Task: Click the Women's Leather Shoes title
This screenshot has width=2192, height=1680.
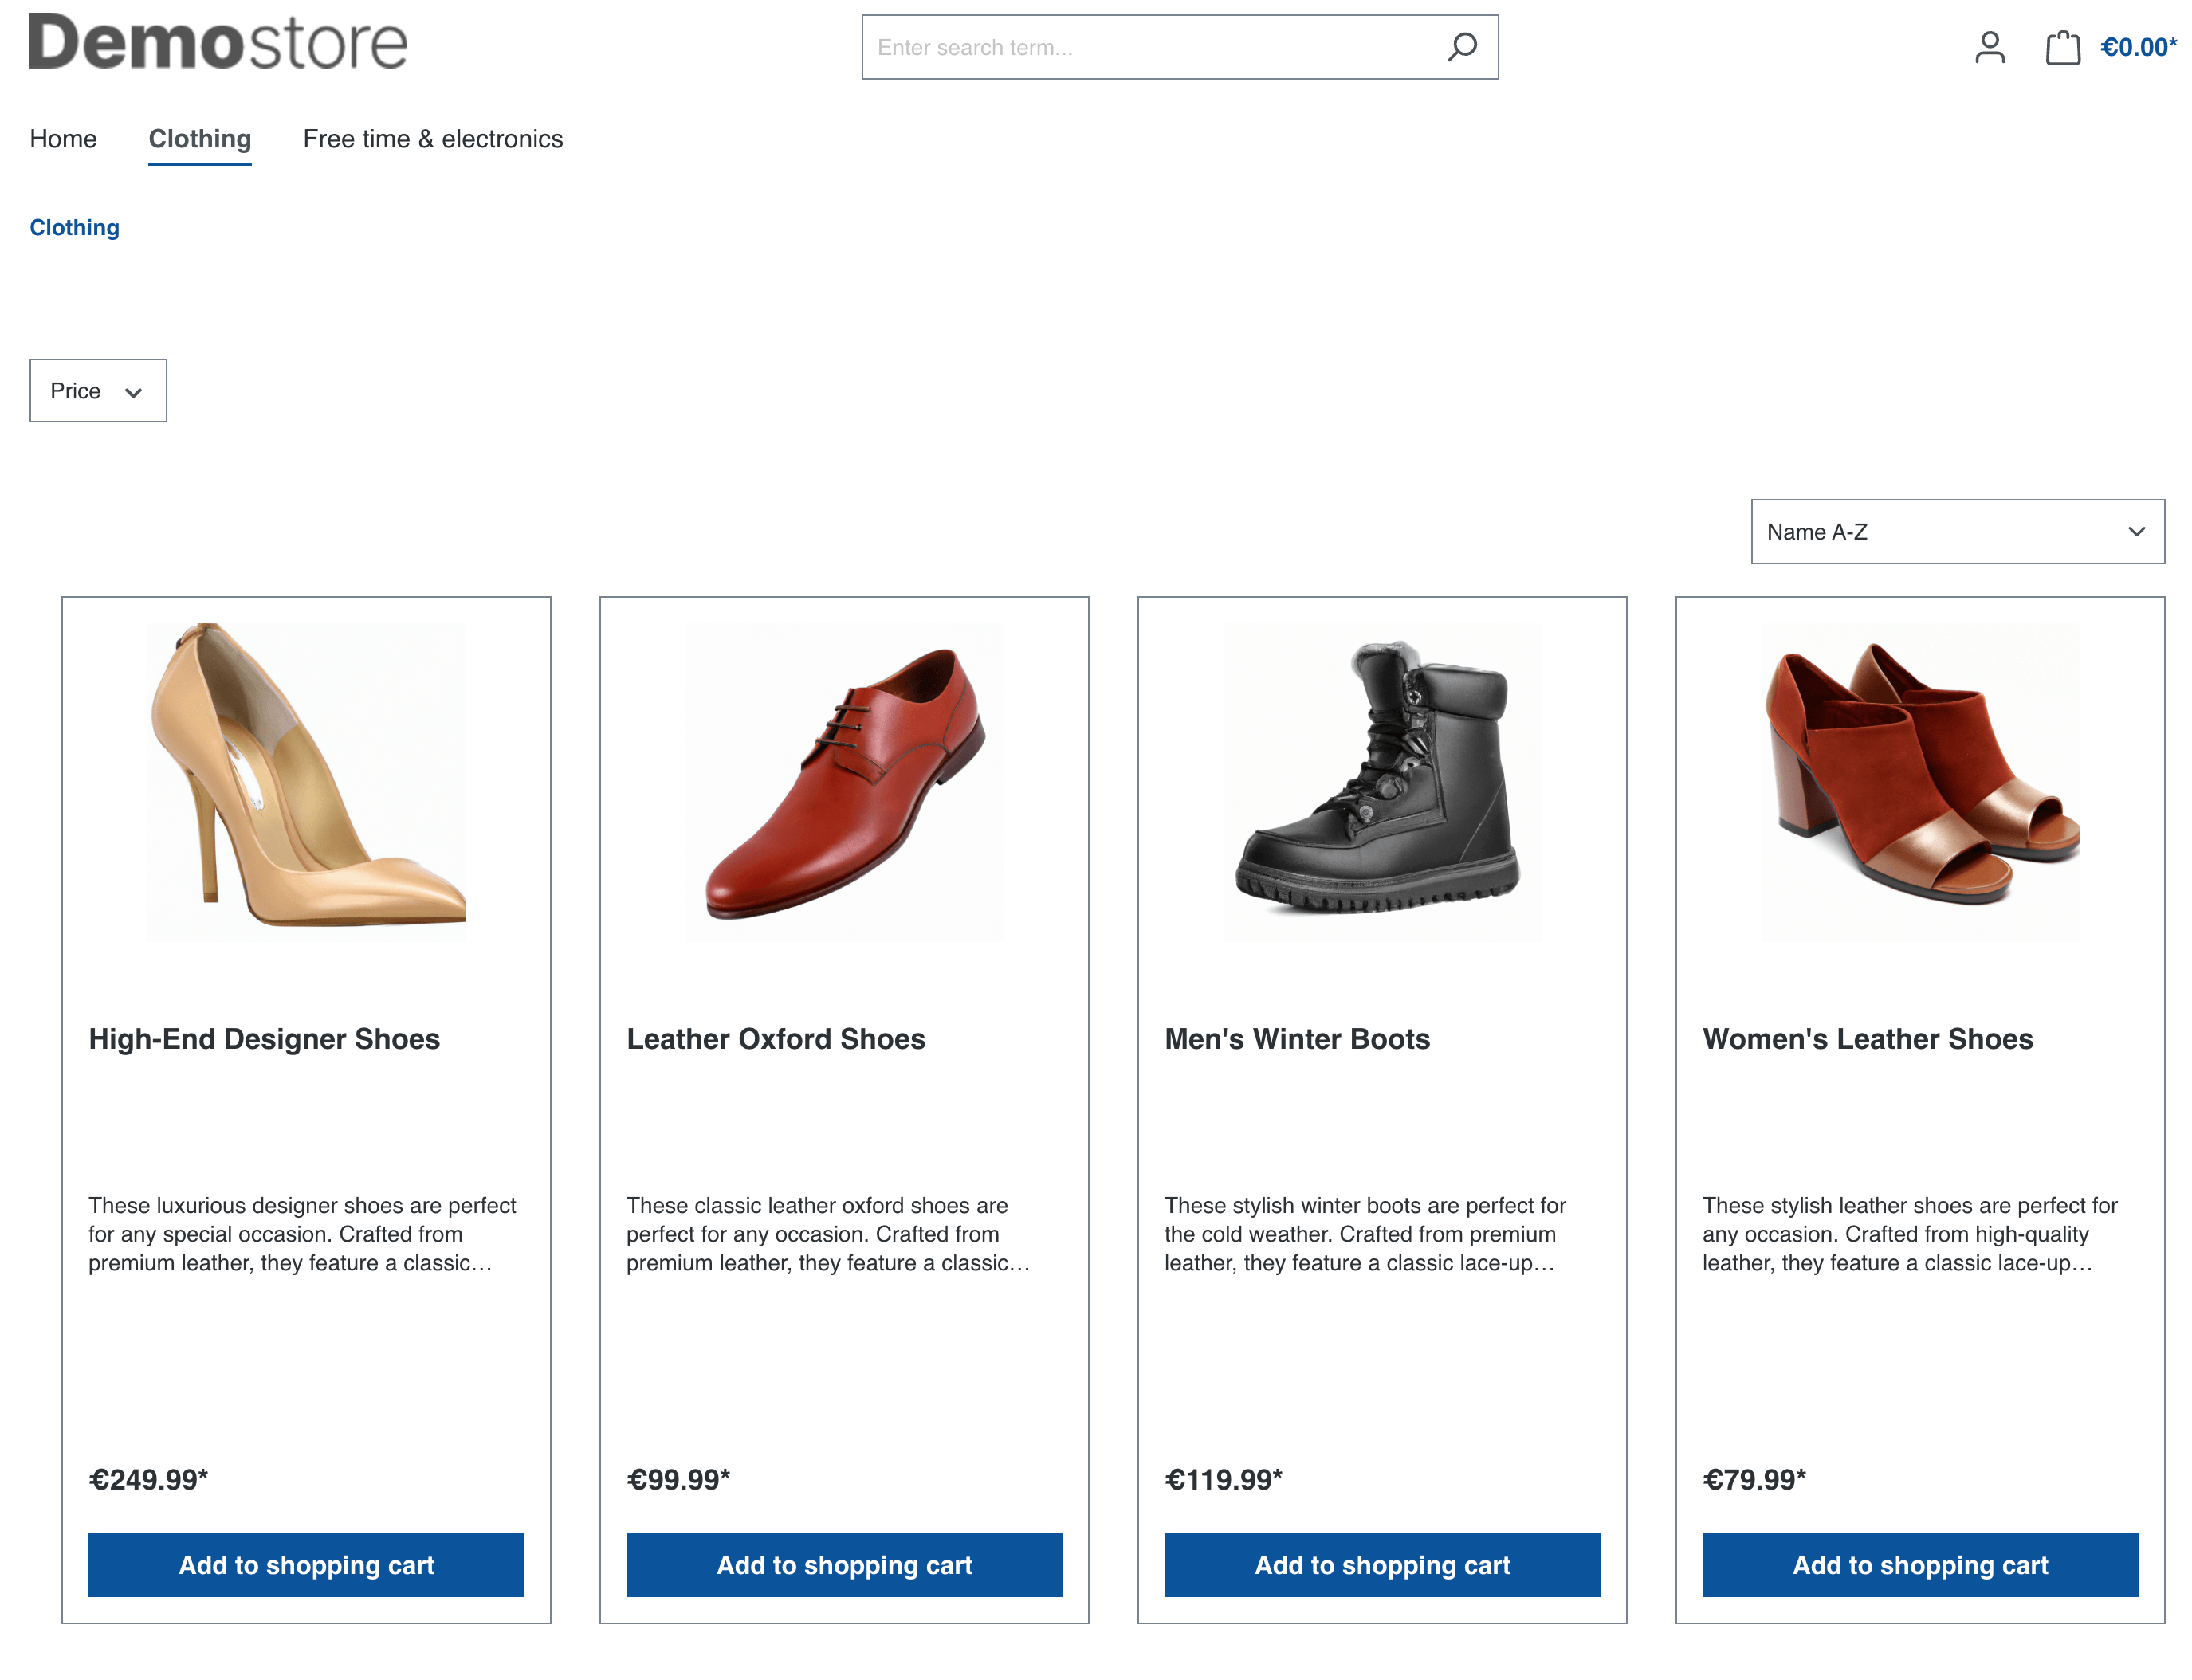Action: 1867,1039
